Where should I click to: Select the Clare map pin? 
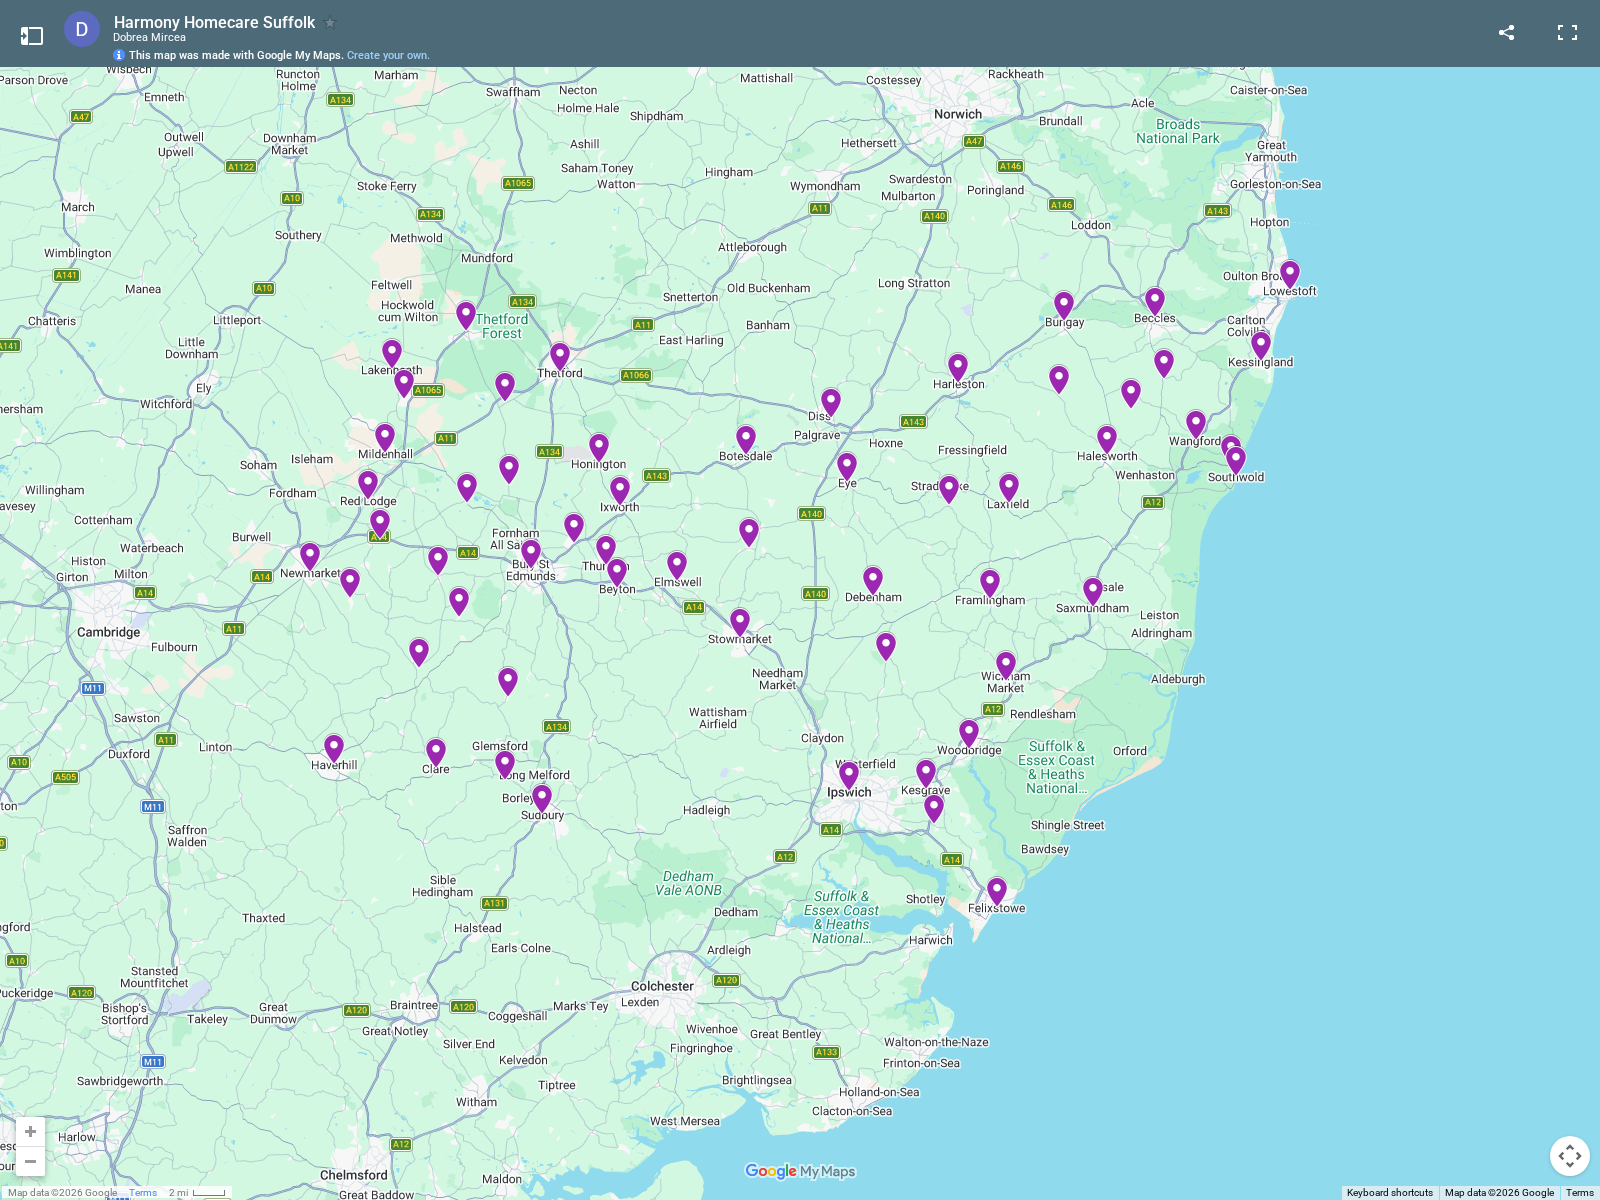point(436,751)
